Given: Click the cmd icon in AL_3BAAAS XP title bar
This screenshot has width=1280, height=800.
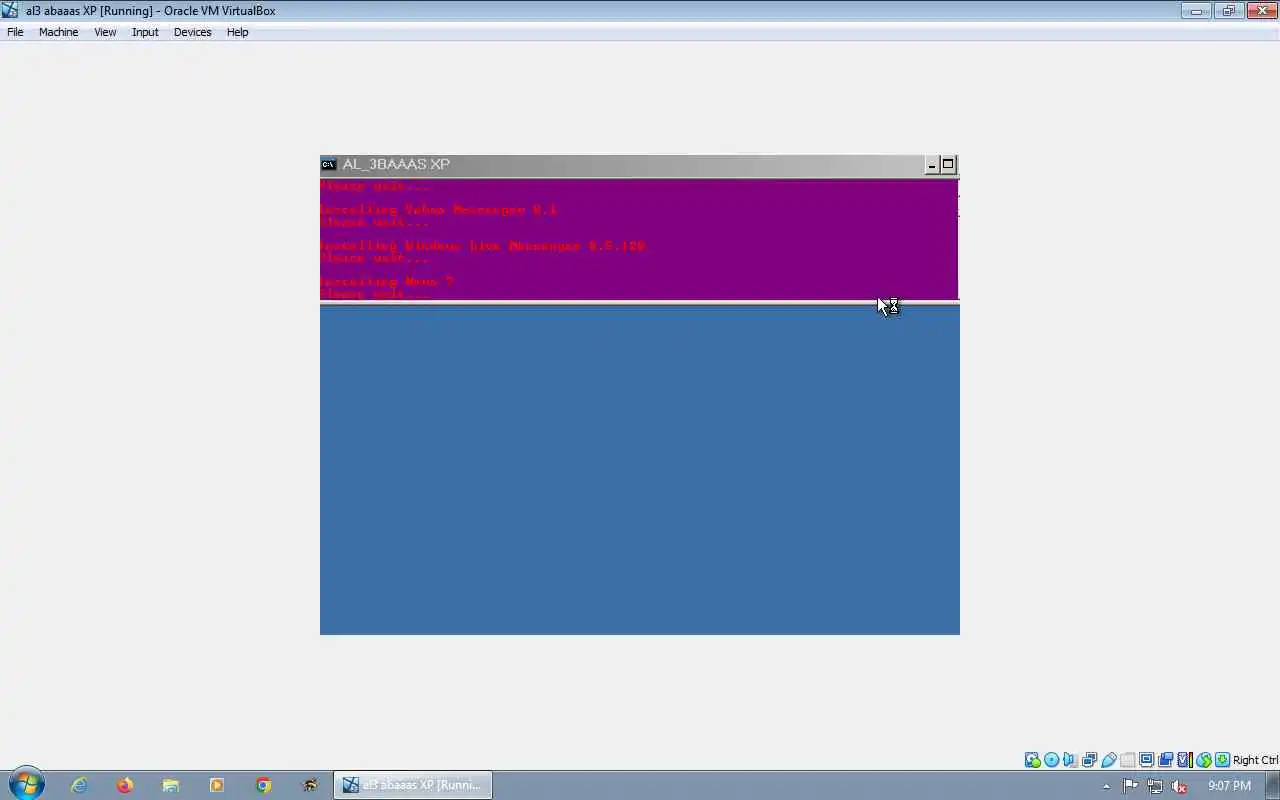Looking at the screenshot, I should point(328,164).
